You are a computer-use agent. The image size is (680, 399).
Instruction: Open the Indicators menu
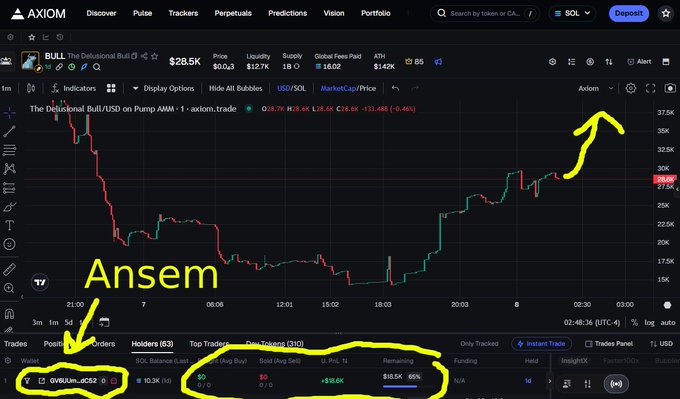point(74,88)
